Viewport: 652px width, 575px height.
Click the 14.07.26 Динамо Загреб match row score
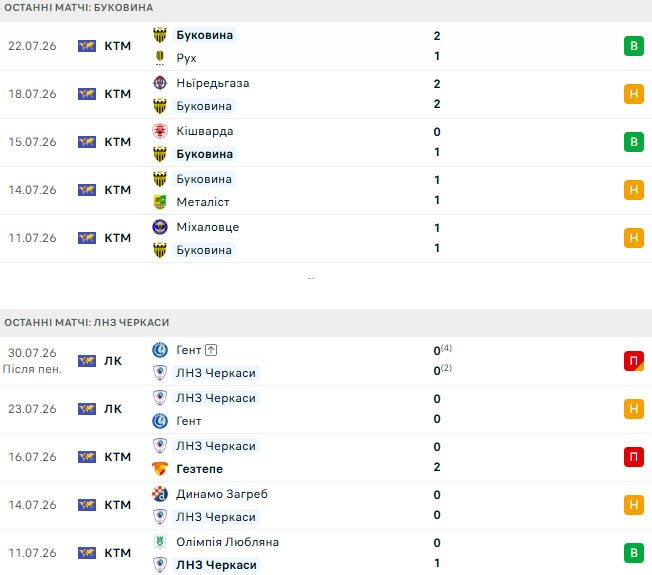coord(437,505)
